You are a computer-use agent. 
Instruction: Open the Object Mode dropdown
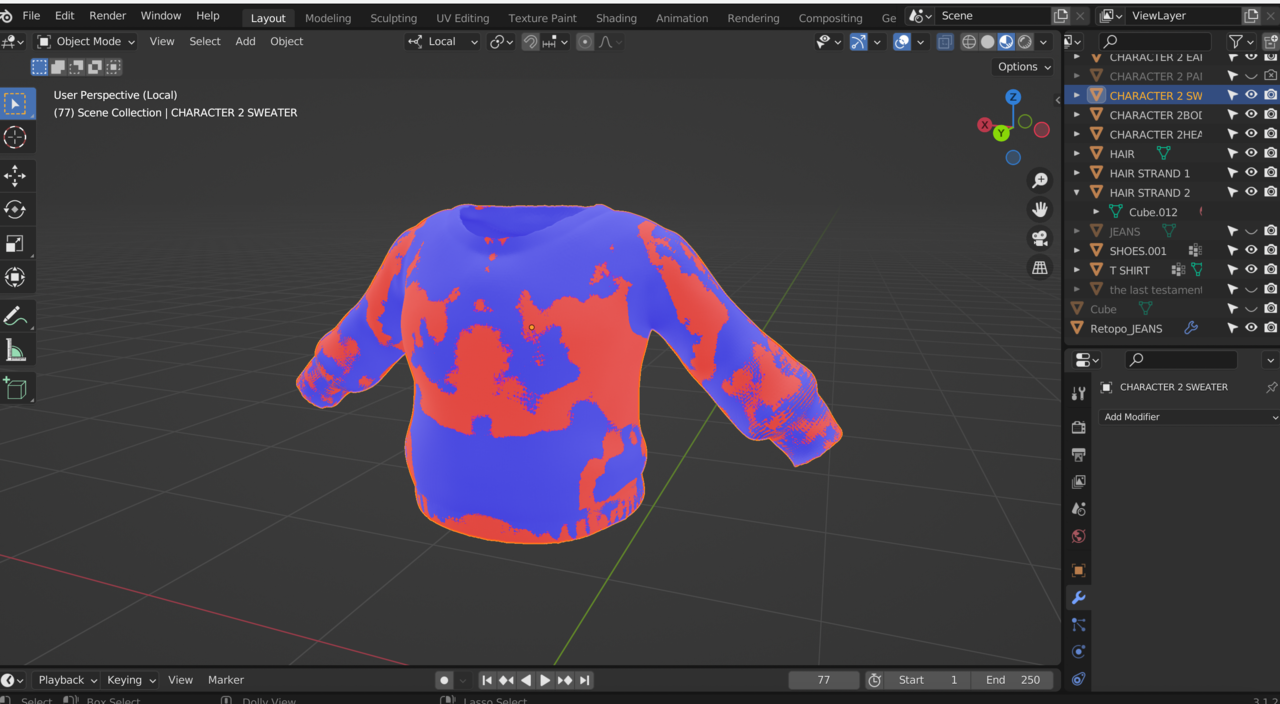[x=86, y=42]
